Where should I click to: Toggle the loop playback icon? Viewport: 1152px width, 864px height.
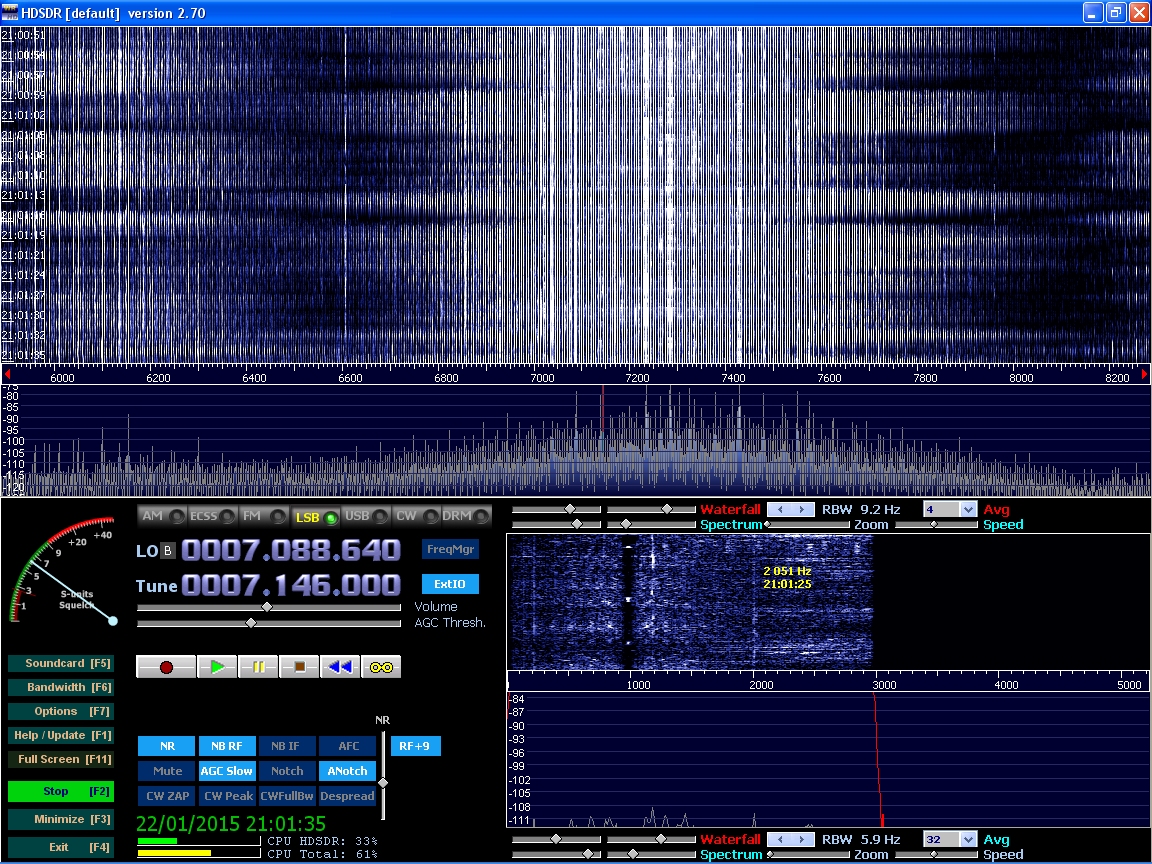click(381, 667)
